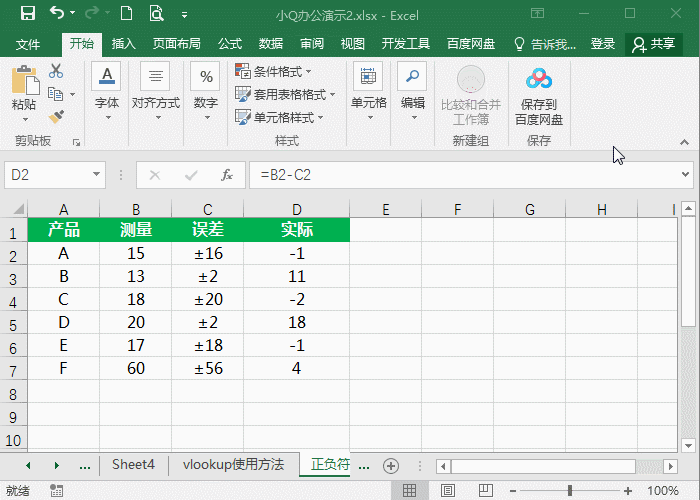The image size is (700, 500).
Task: Click the Select All corner triangle
Action: click(x=18, y=208)
